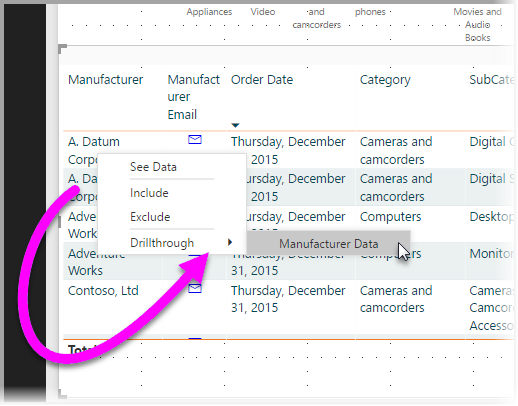Select Contoso row Thursday, December 31, 2015 date
This screenshot has height=406, width=518.
pos(288,299)
